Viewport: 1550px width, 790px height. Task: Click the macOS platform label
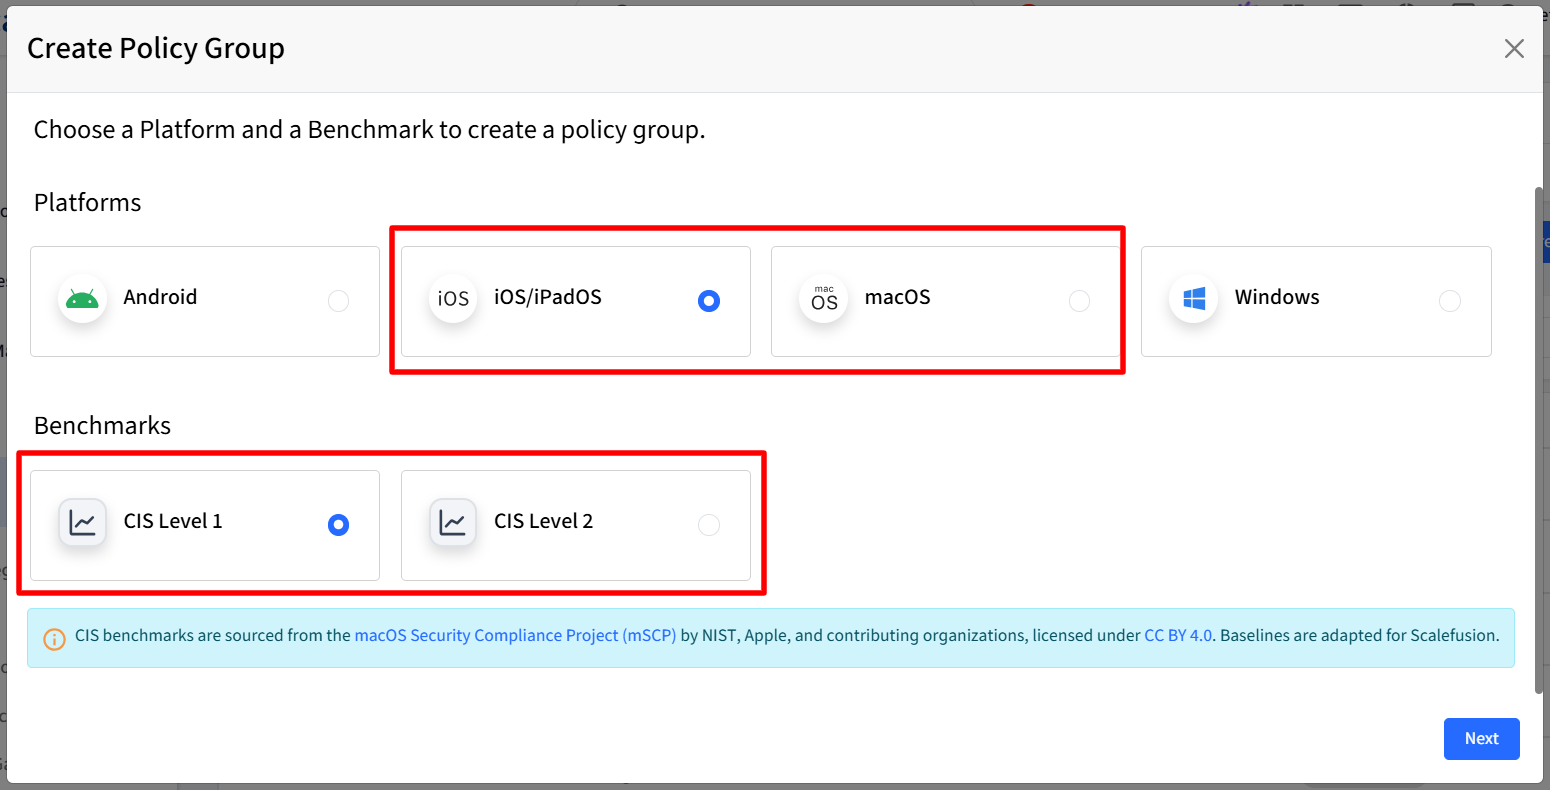pos(898,297)
